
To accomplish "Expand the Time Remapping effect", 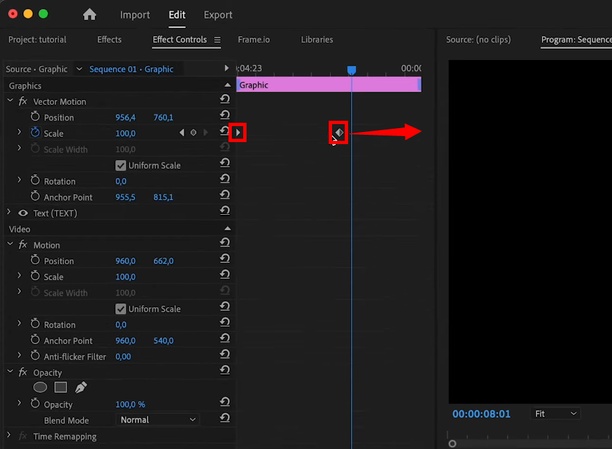I will (10, 437).
